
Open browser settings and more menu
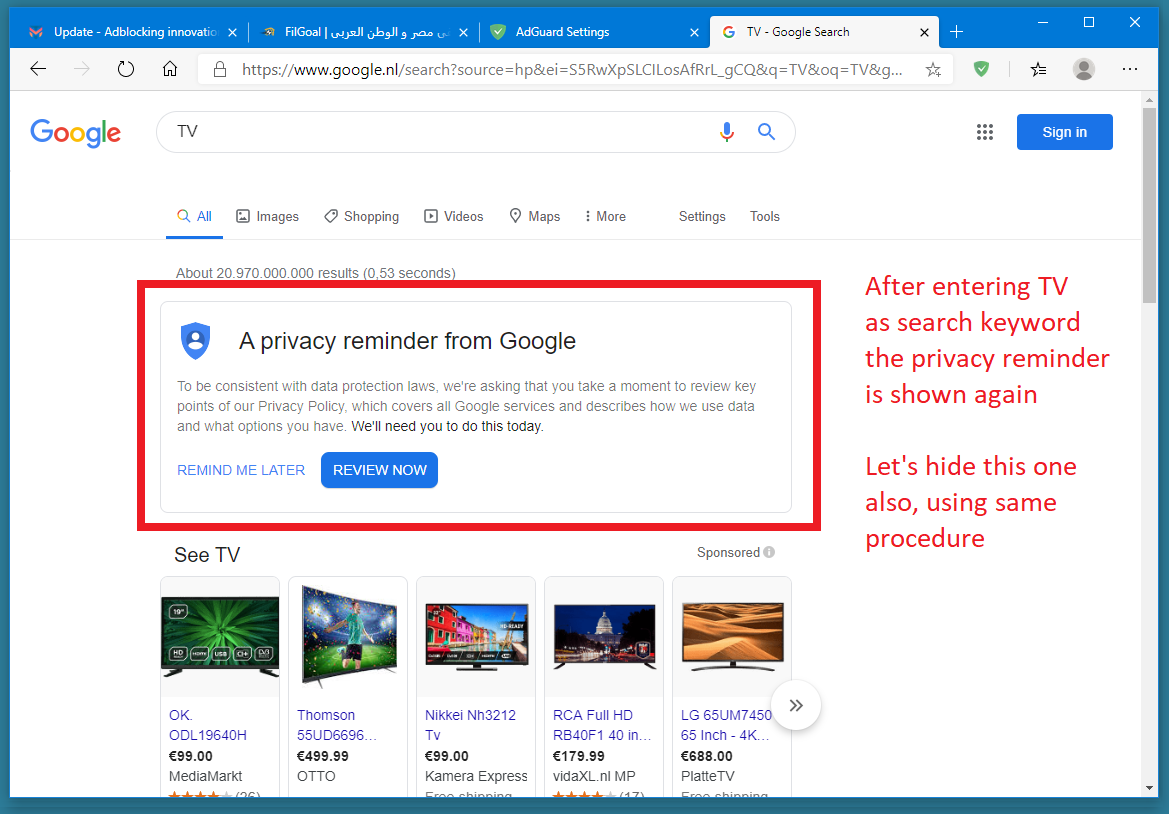pyautogui.click(x=1129, y=70)
